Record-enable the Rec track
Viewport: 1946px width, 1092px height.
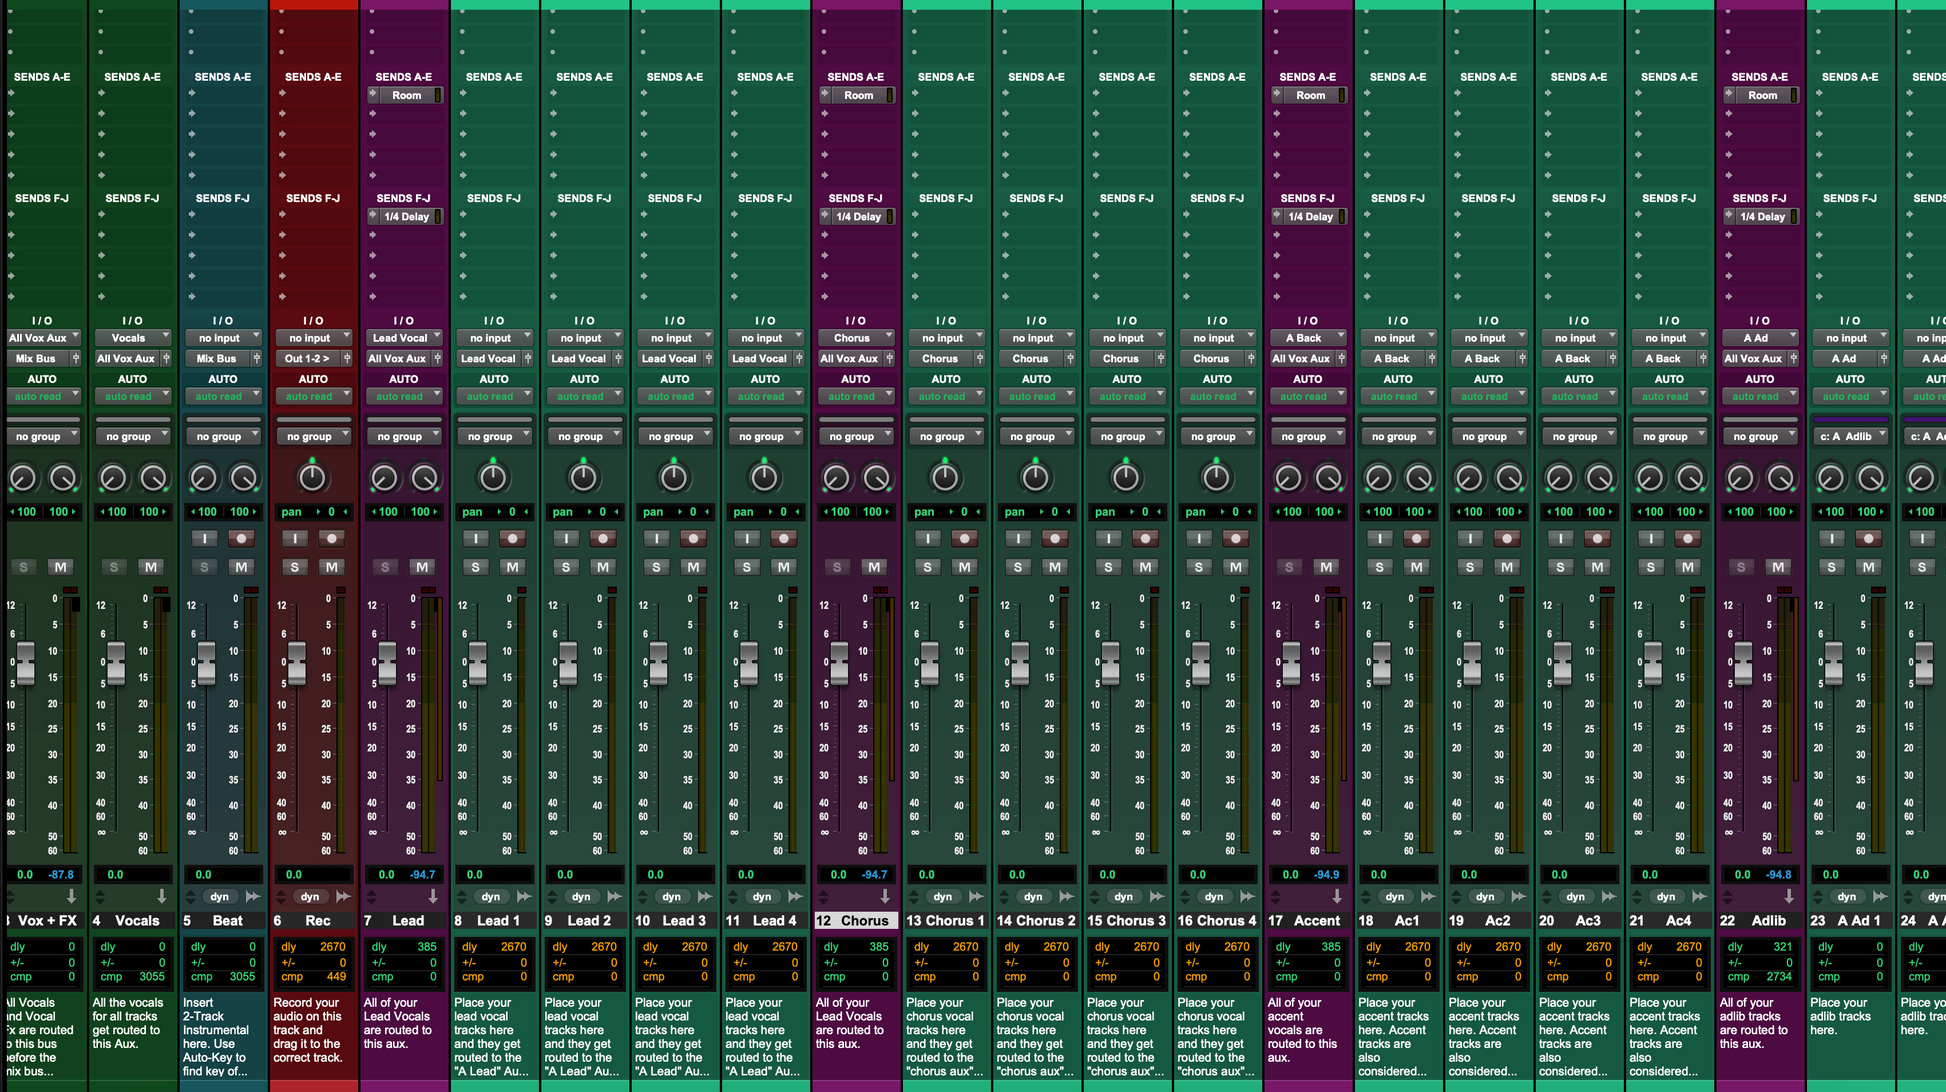click(331, 539)
